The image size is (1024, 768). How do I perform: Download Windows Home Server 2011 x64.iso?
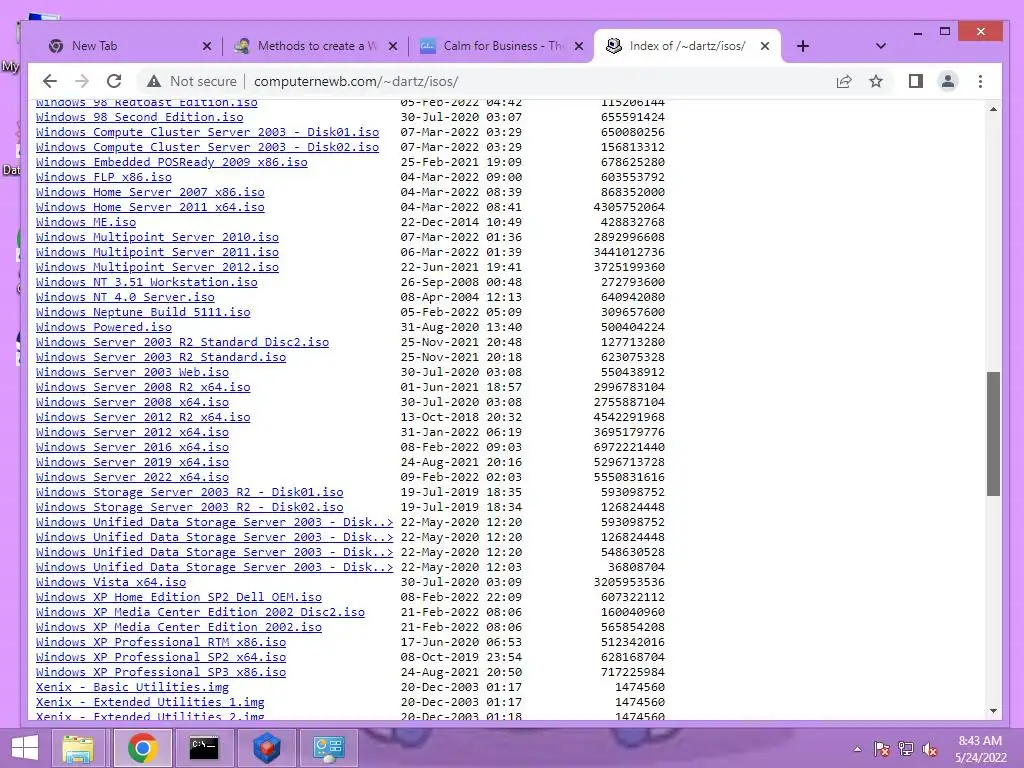click(150, 207)
